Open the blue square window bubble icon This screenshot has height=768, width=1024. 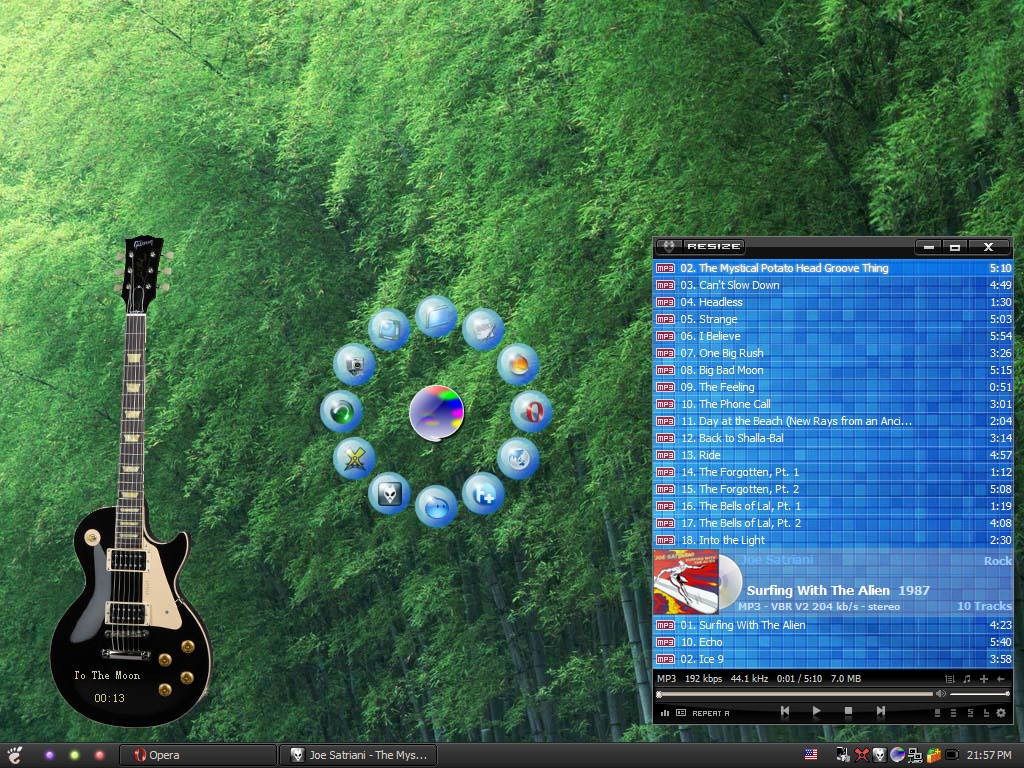(389, 329)
